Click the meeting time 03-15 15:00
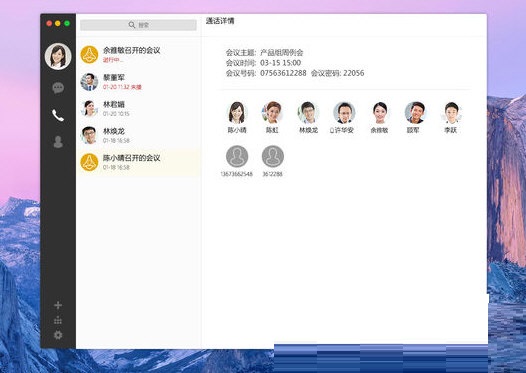 point(280,63)
